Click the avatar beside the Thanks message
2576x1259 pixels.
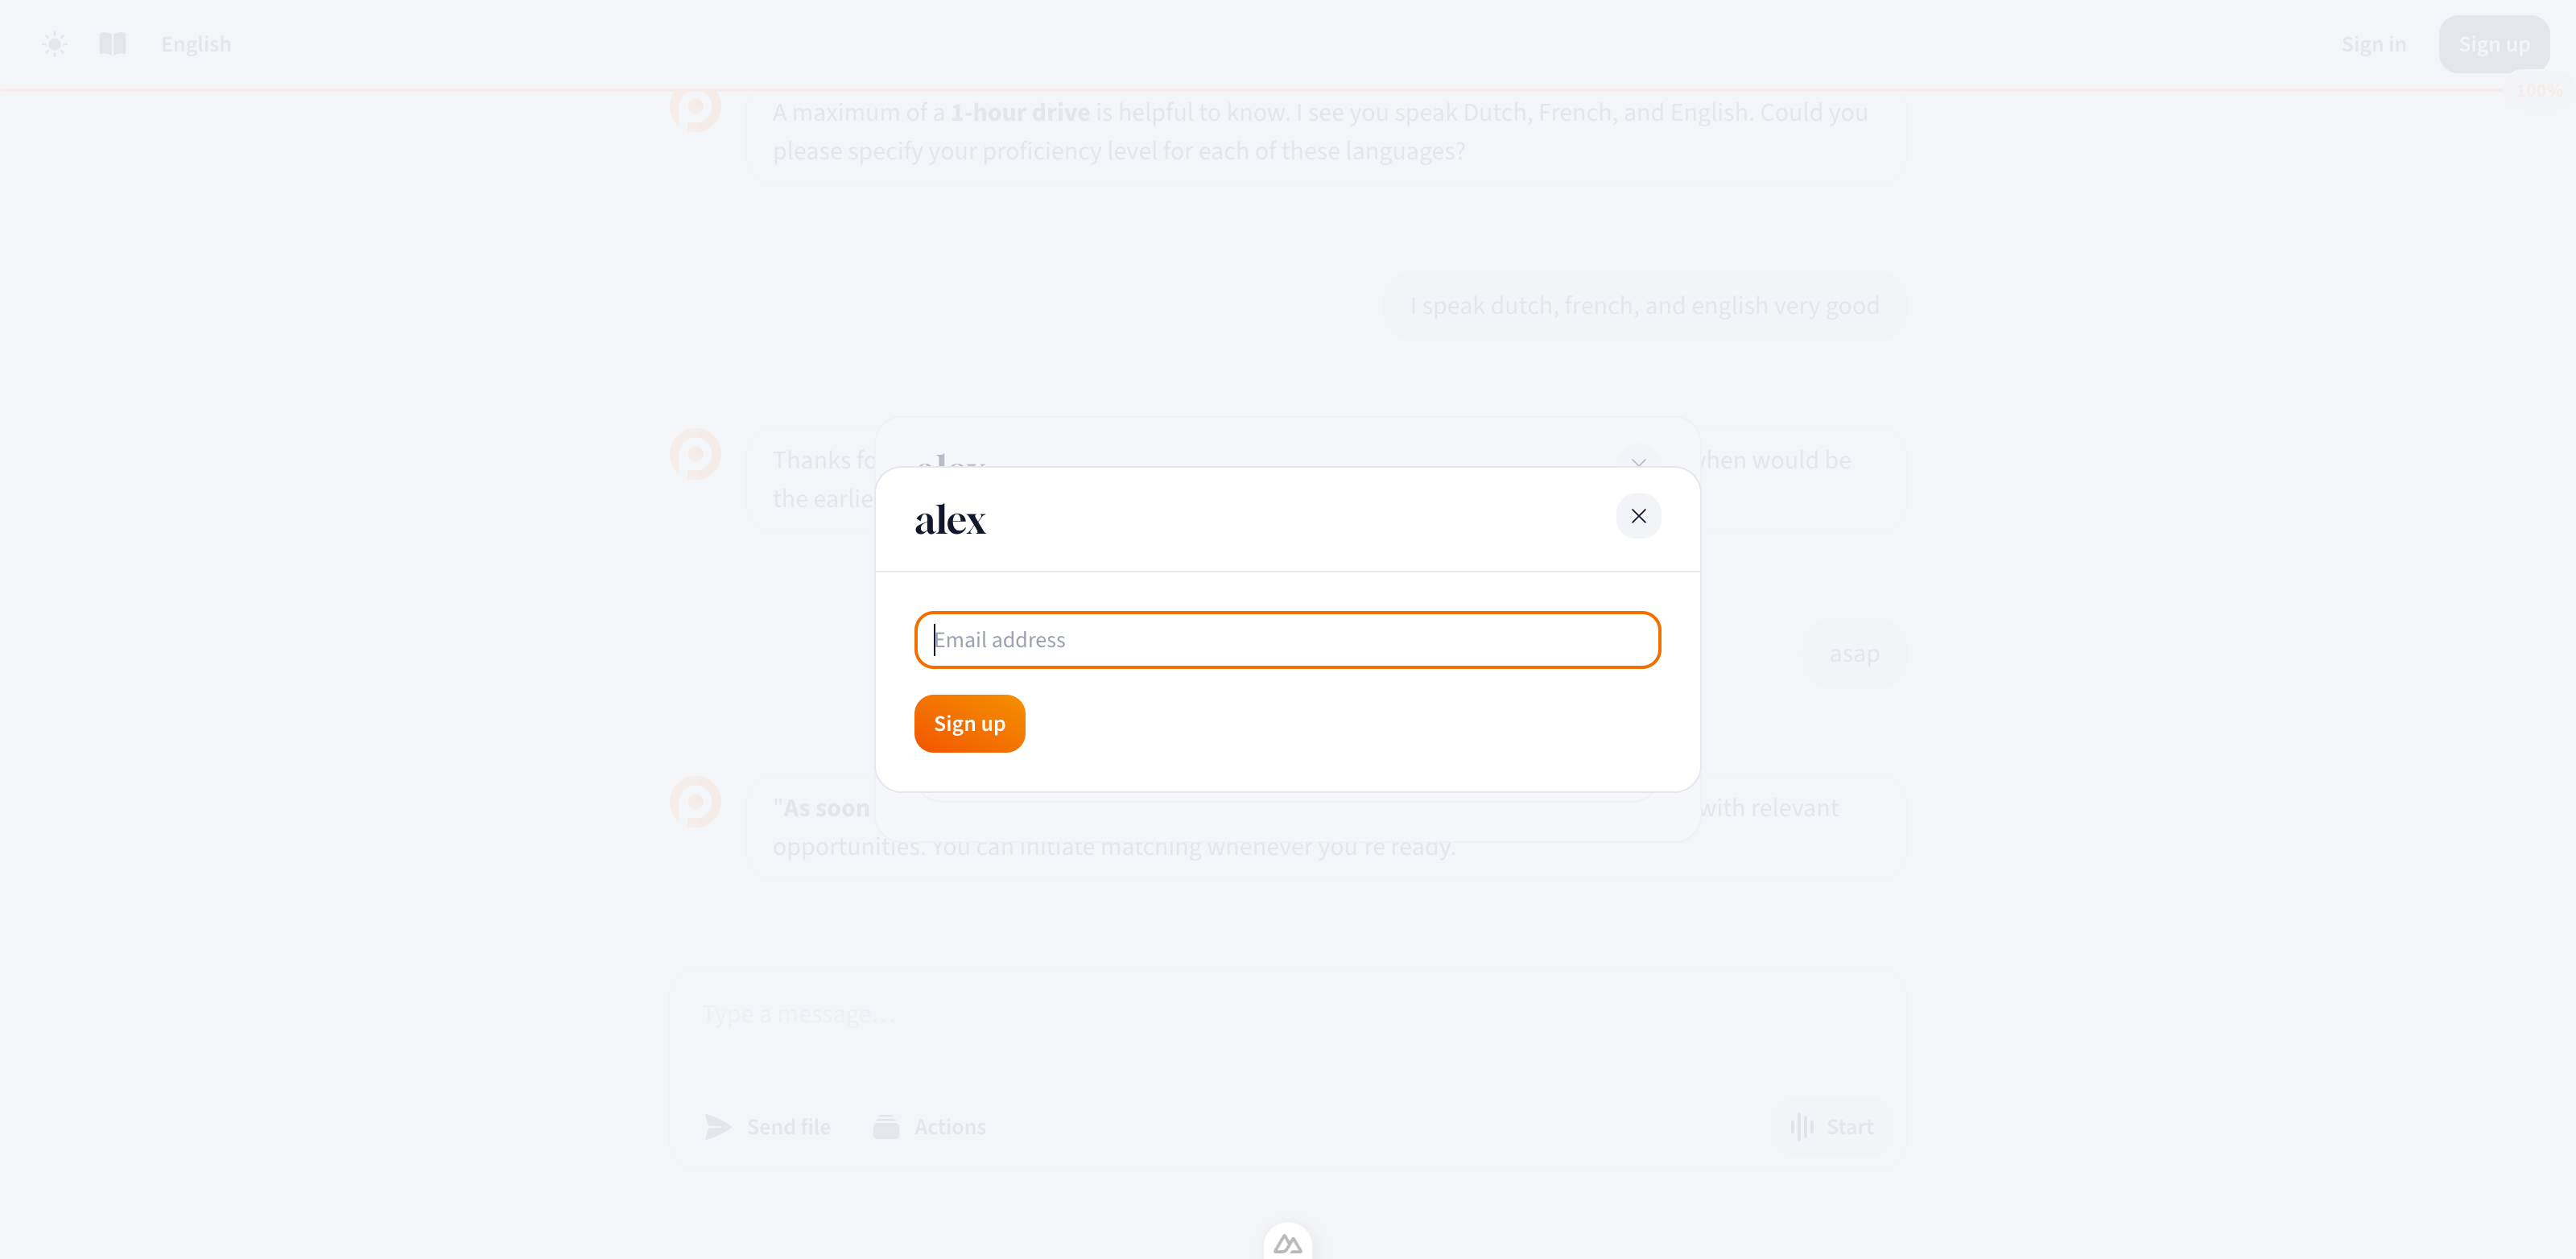click(x=696, y=453)
